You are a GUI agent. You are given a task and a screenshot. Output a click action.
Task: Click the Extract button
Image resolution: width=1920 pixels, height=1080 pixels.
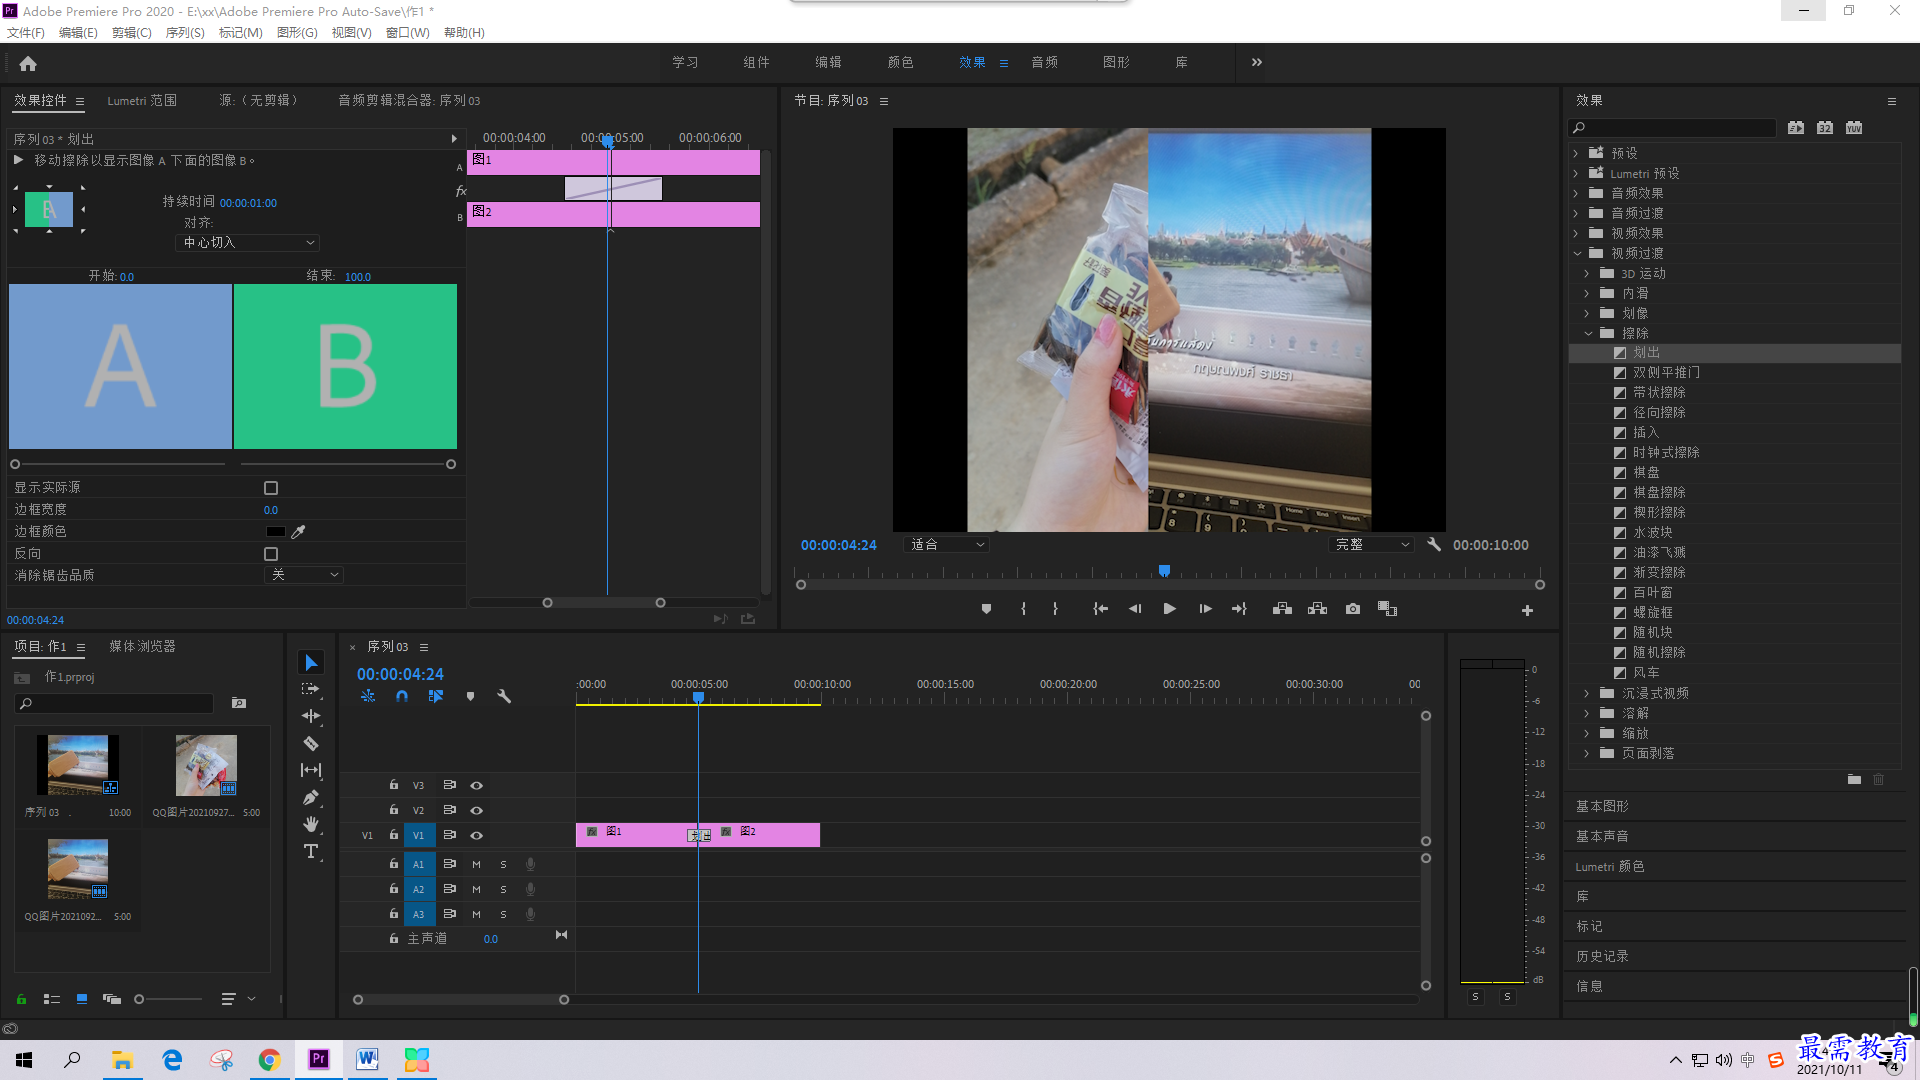click(1318, 609)
